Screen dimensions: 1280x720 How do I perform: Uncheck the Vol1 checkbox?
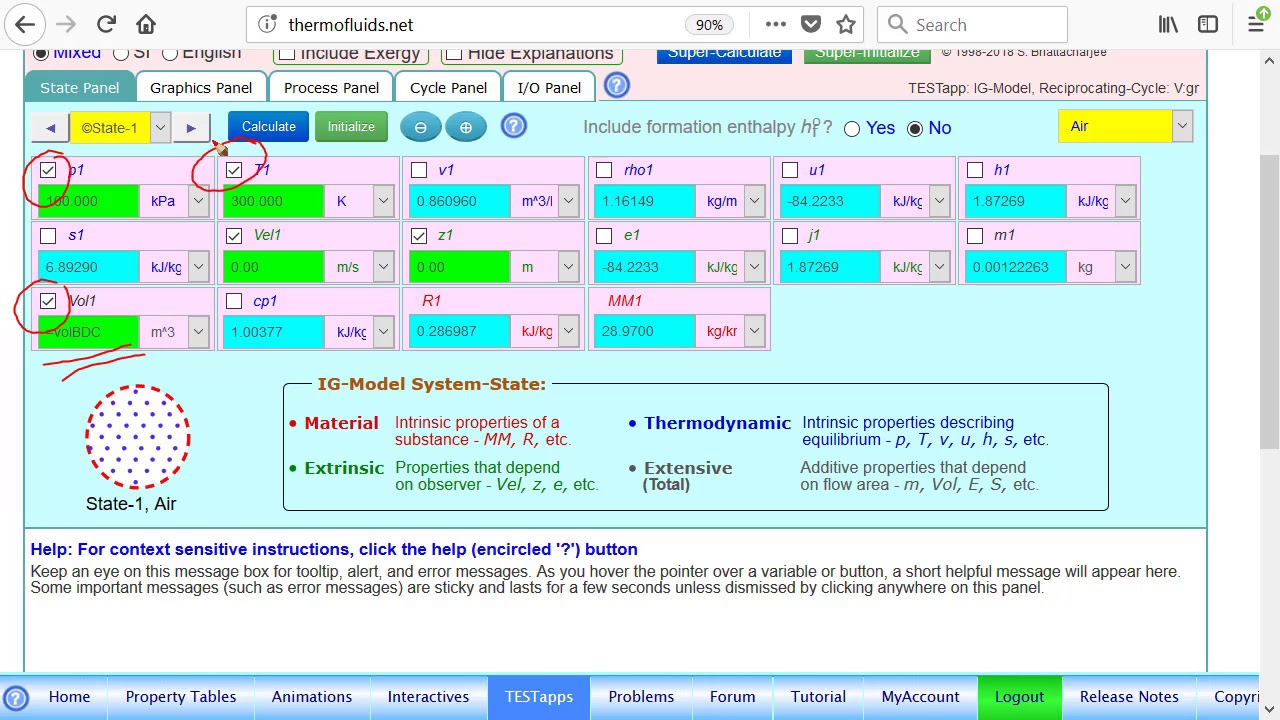(48, 301)
